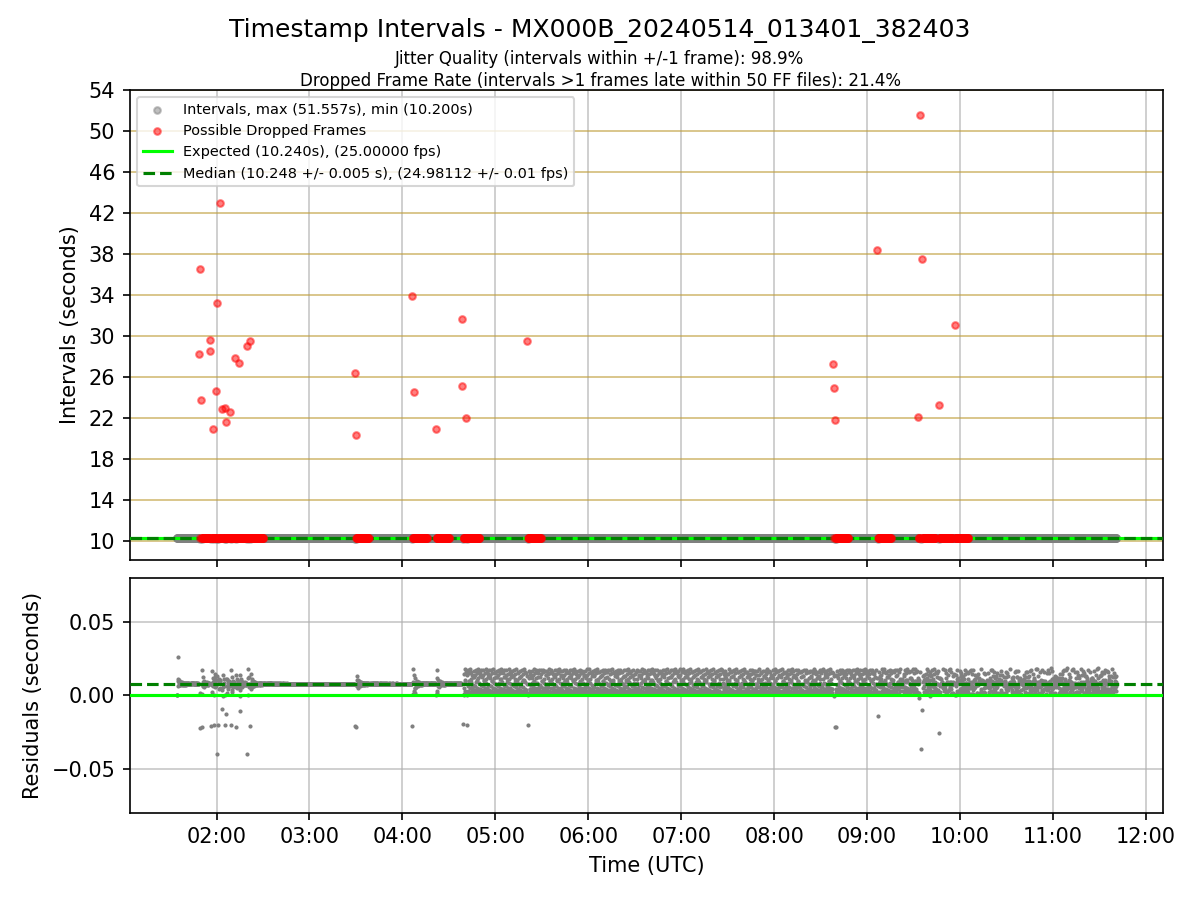Click the red point near 38 seconds just after 09:00

(877, 250)
